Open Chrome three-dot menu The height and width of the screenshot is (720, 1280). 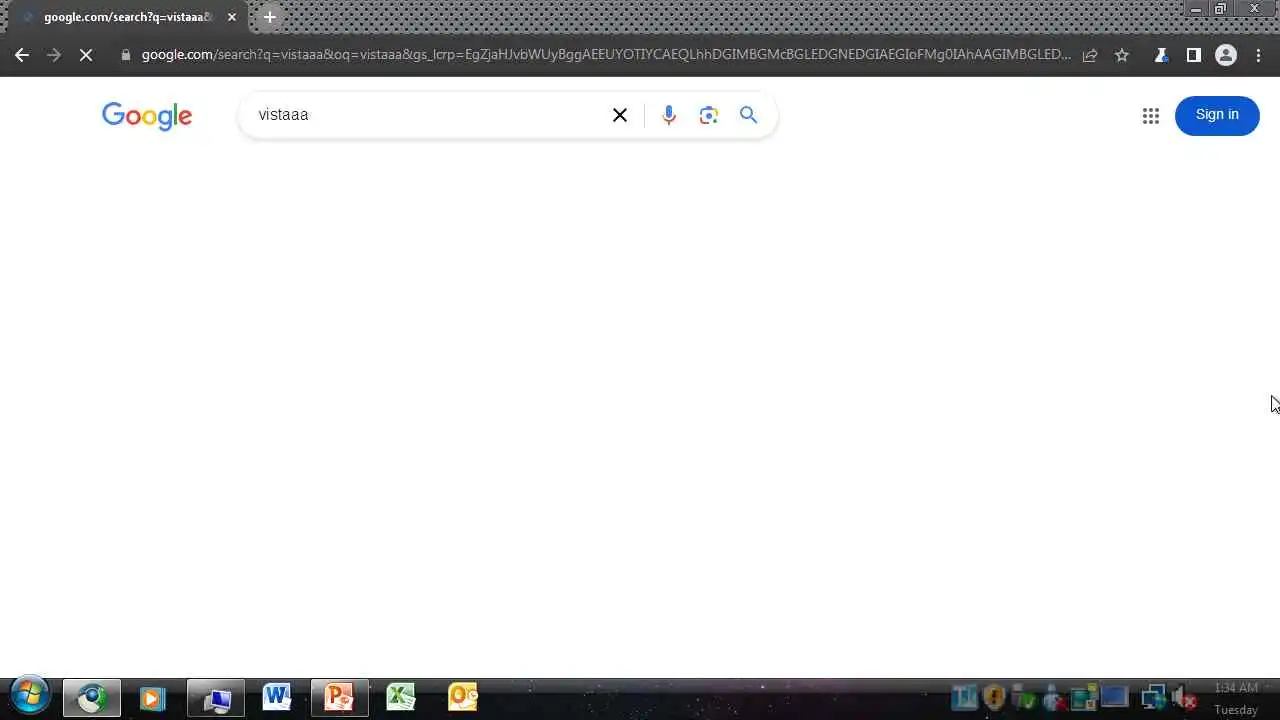click(1258, 55)
